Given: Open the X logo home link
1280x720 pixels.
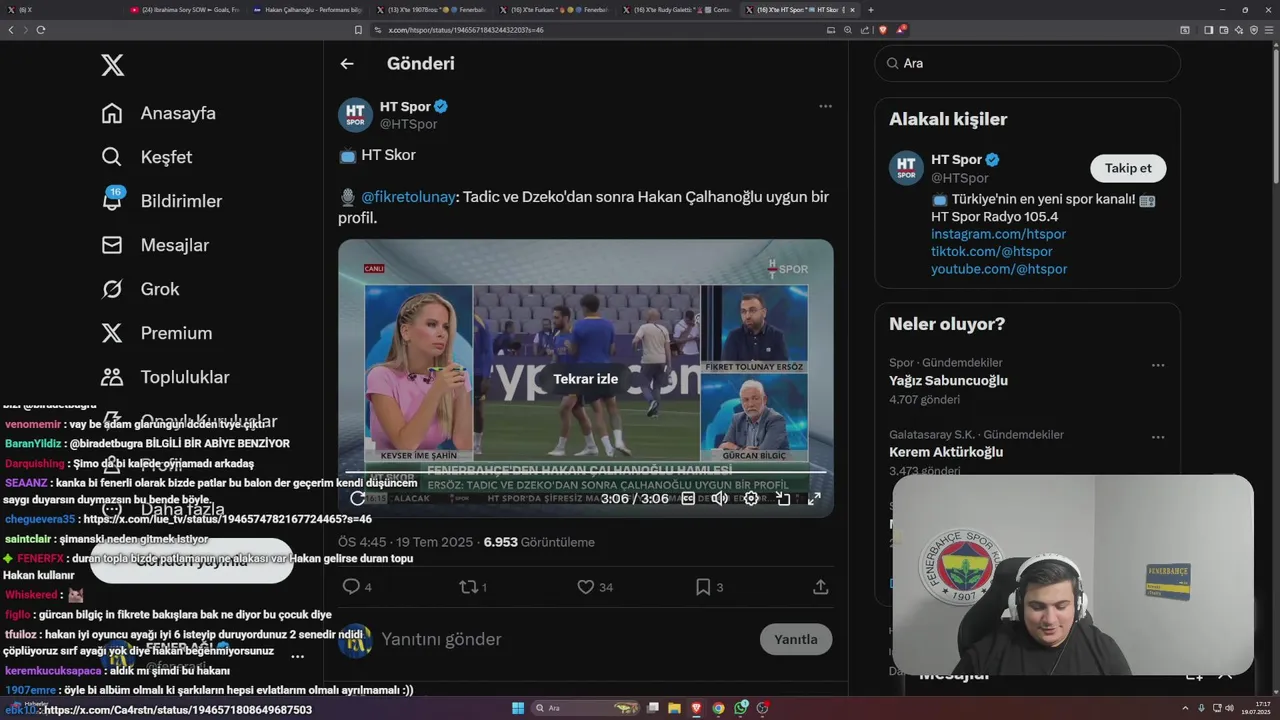Looking at the screenshot, I should [x=113, y=66].
